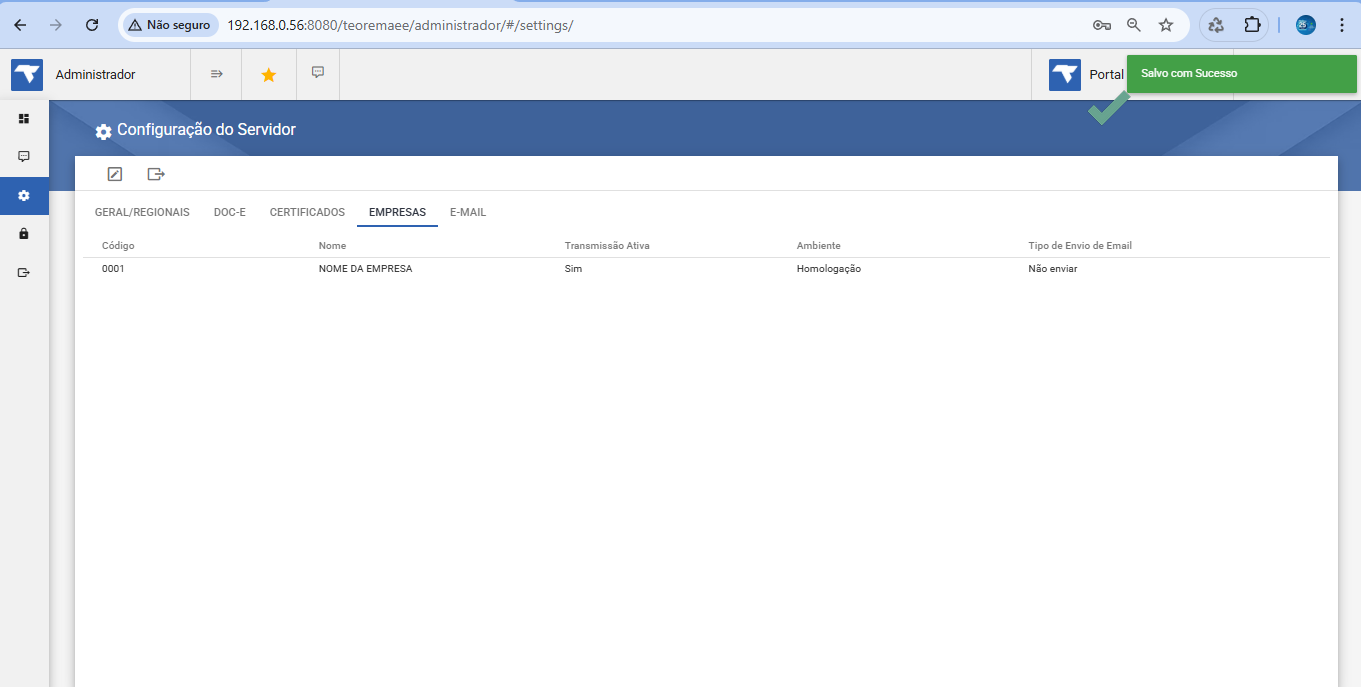Open the padlock security icon in sidebar
The image size is (1361, 687).
24,234
